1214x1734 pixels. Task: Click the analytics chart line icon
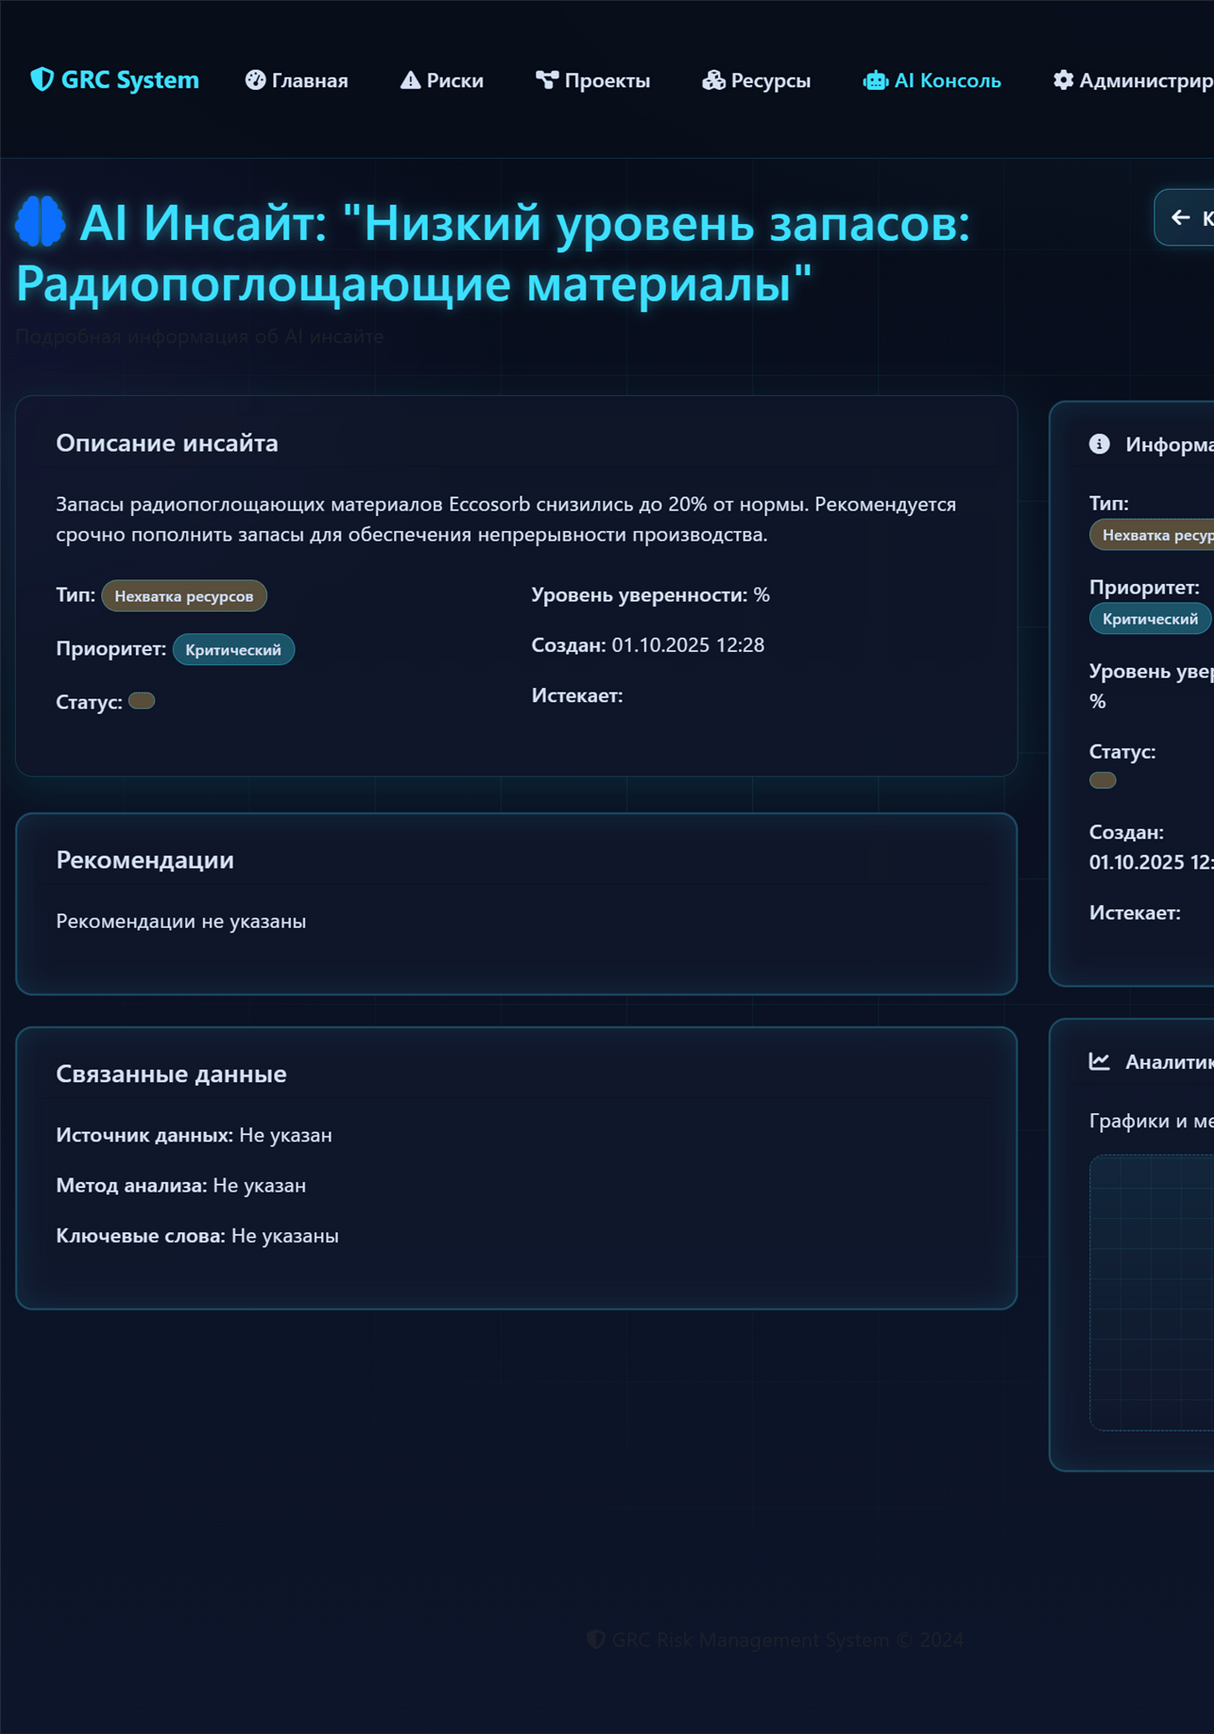1099,1061
